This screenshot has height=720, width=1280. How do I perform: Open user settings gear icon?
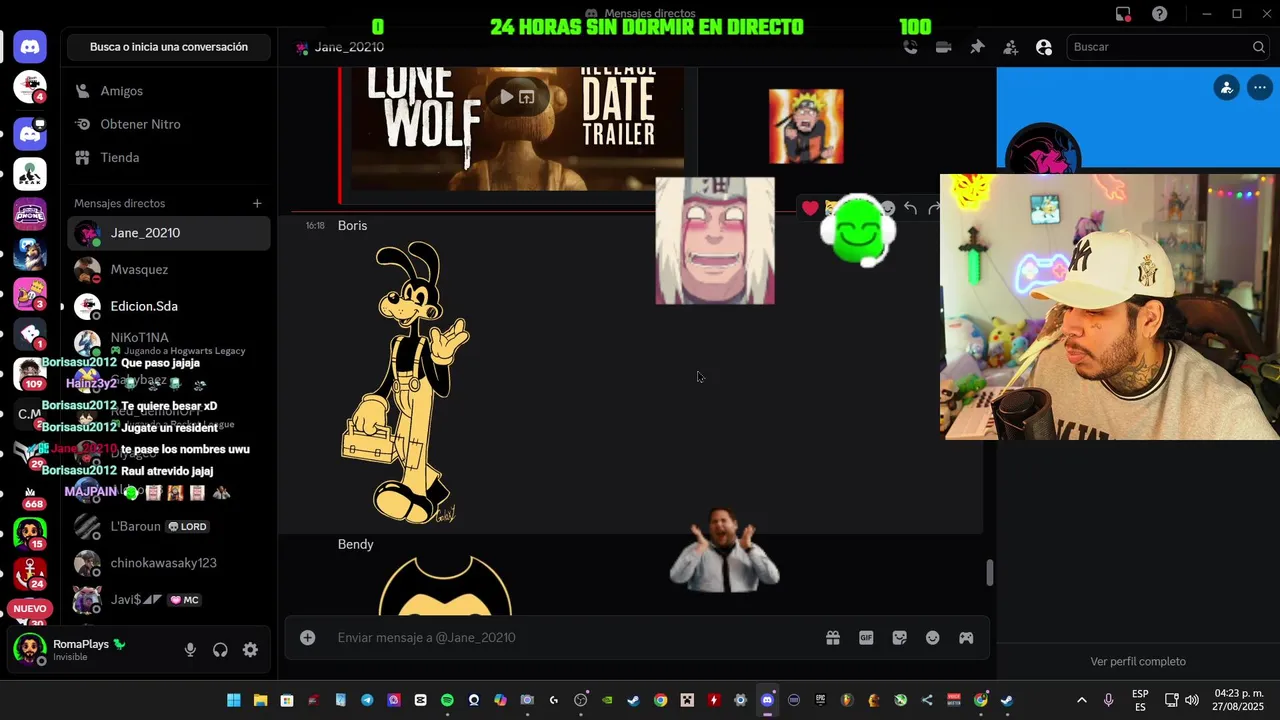250,650
